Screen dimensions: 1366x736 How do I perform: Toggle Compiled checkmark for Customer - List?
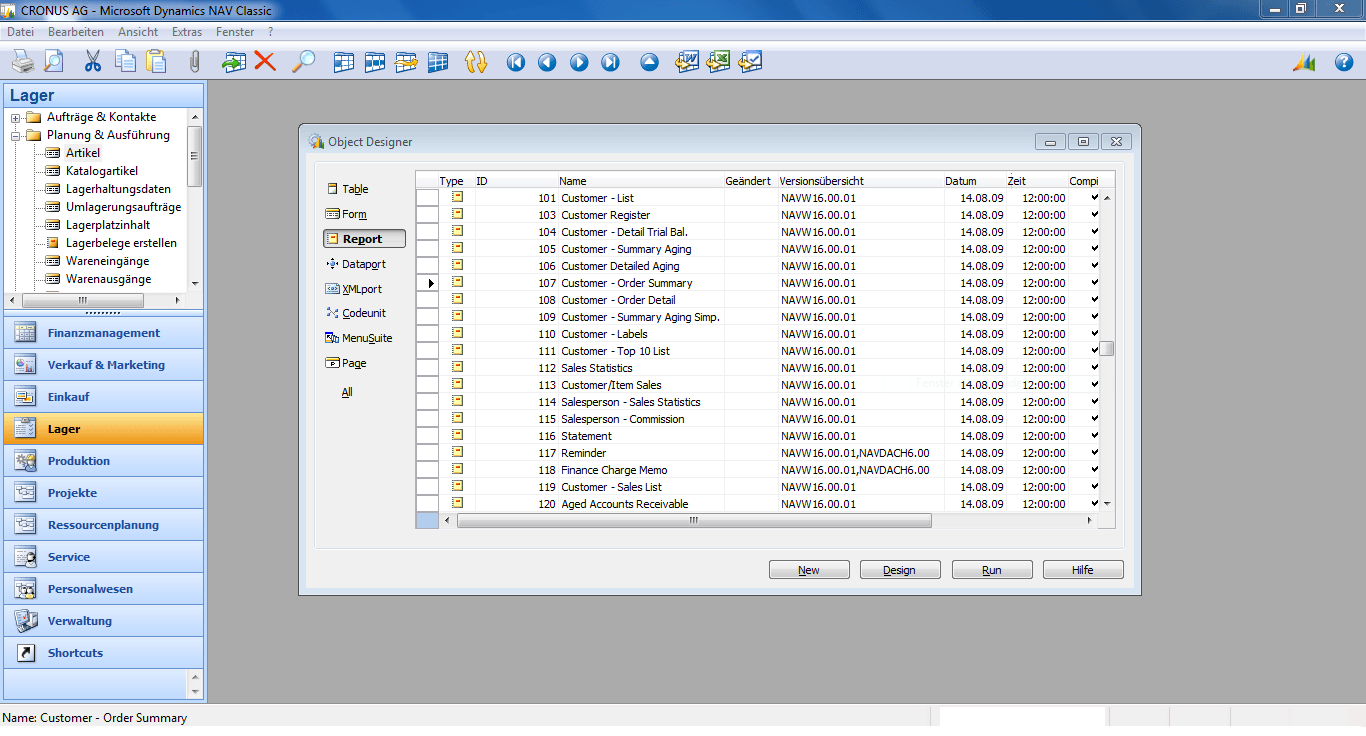1094,198
